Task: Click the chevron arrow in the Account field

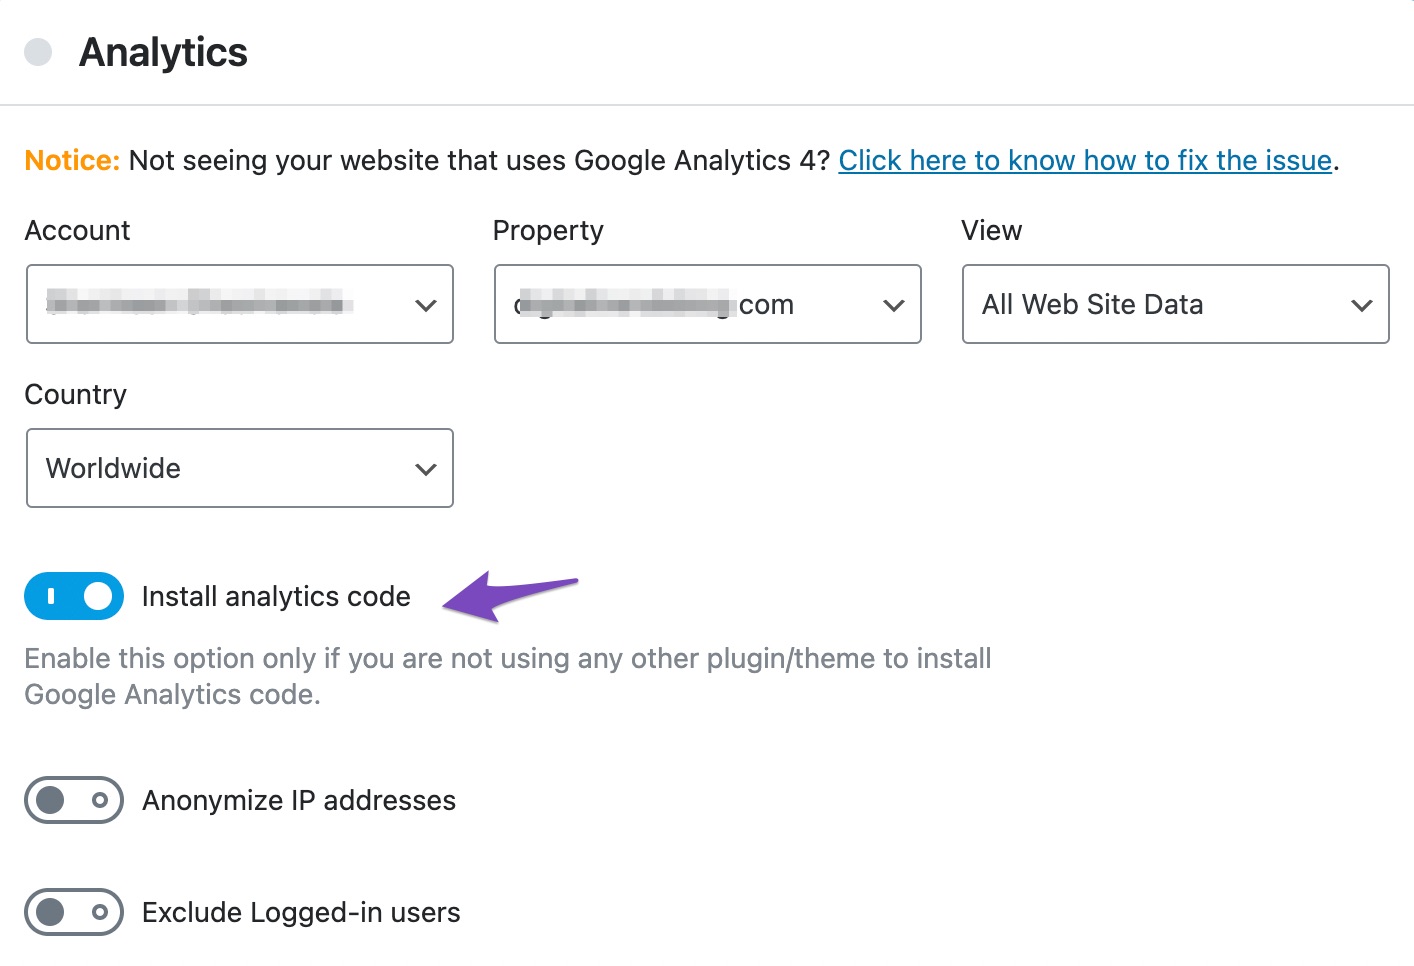Action: 426,305
